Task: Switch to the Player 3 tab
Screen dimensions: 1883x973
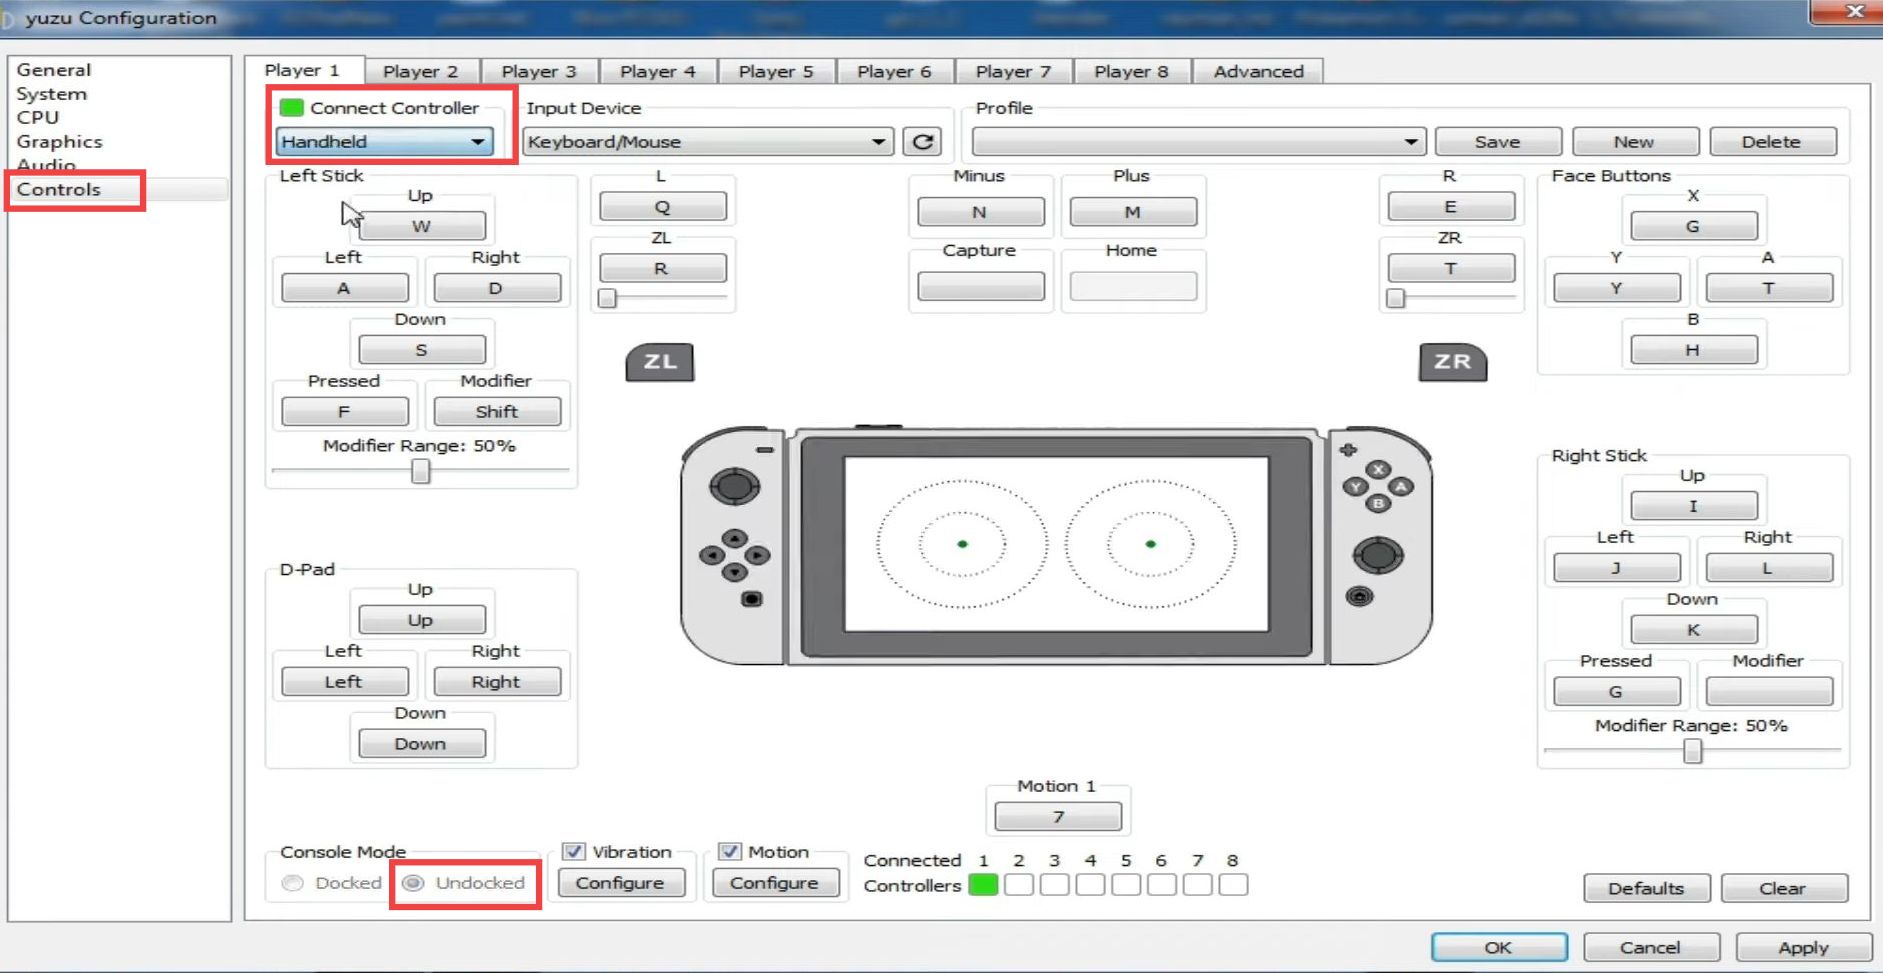Action: [x=539, y=71]
